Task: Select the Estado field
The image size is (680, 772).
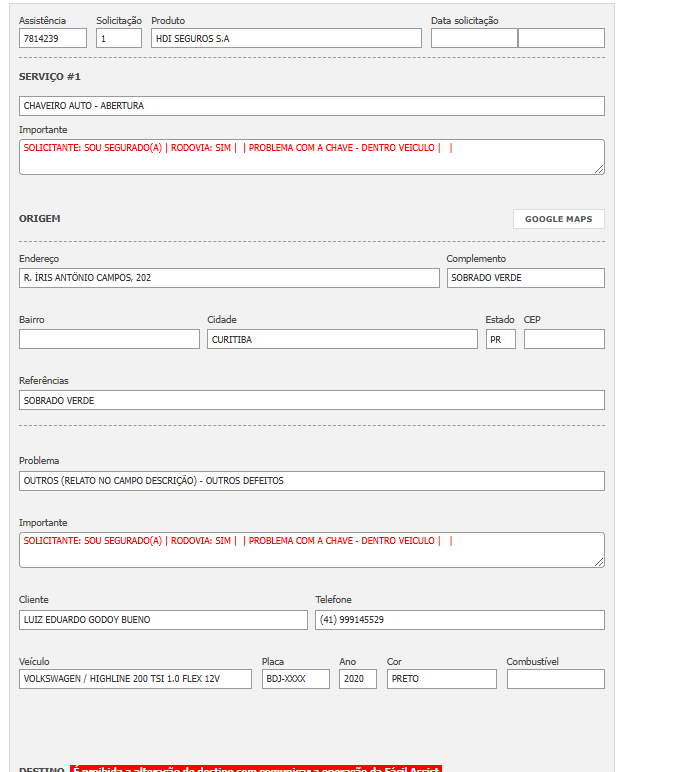Action: (500, 339)
